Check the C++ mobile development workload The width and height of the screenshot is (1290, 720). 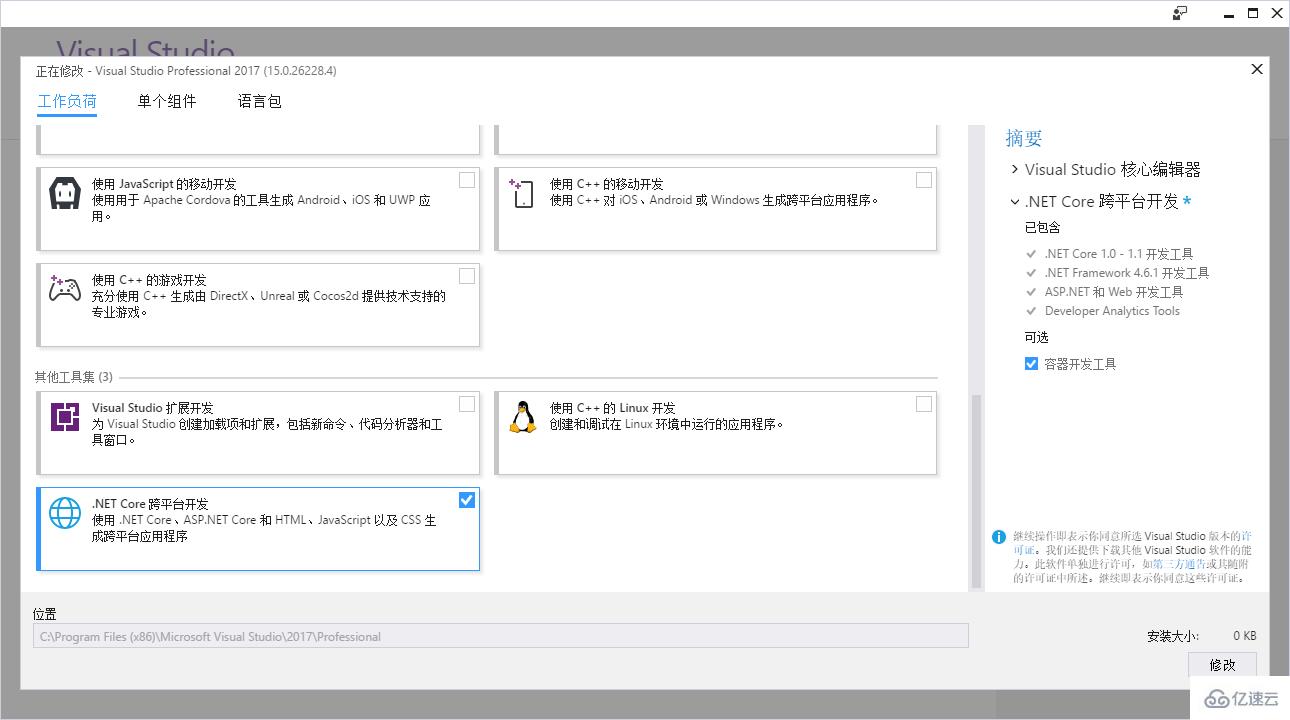924,180
